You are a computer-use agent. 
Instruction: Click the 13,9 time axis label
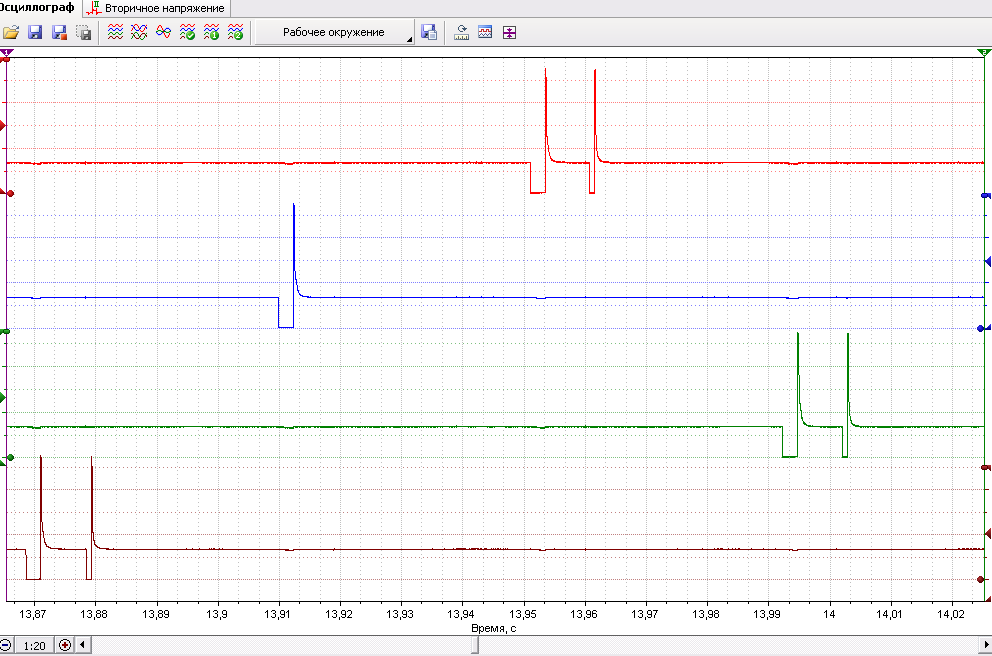(216, 614)
